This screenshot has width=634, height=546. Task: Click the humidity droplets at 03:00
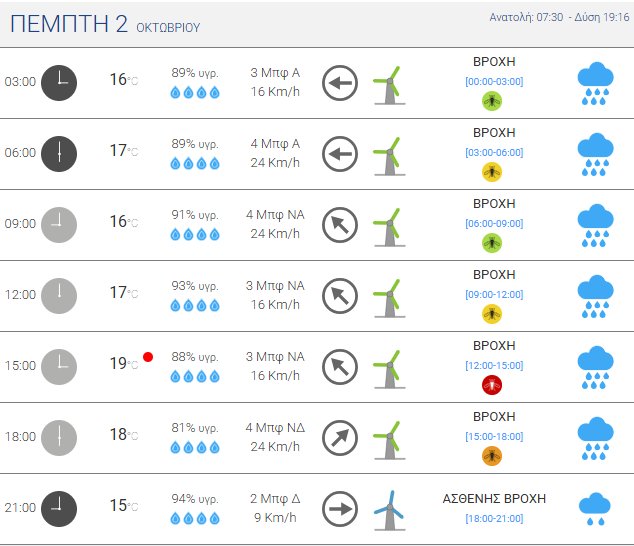point(194,92)
